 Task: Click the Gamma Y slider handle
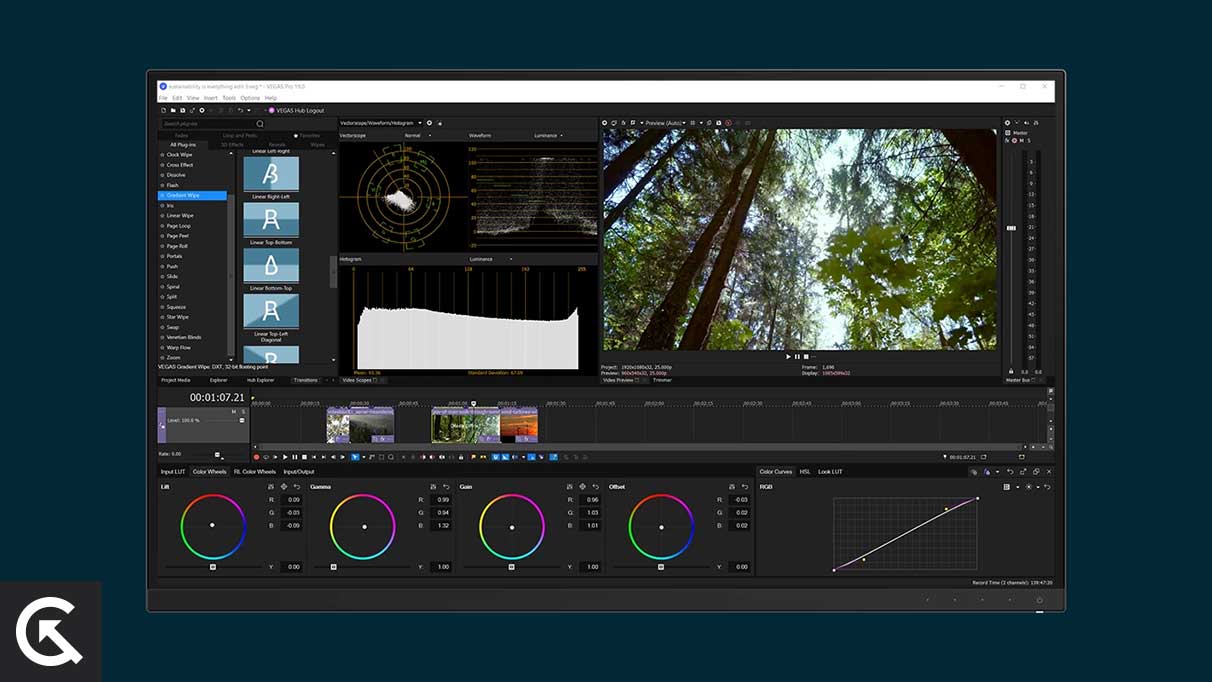coord(334,567)
